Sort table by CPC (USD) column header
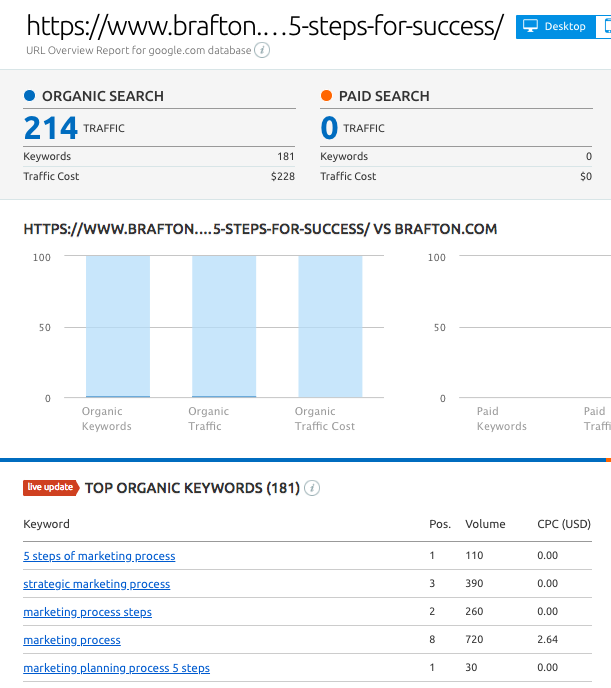Image resolution: width=611 pixels, height=688 pixels. 564,524
